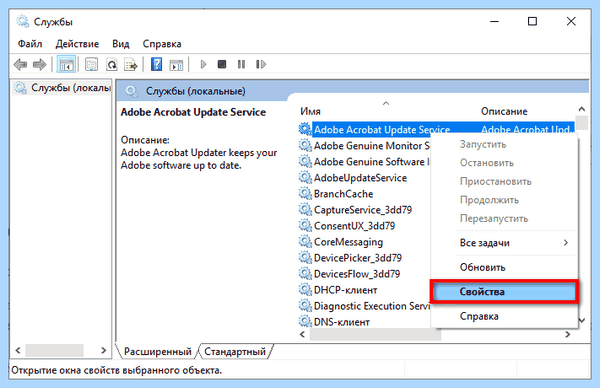Screen dimensions: 600x388
Task: Expand Все задачи submenu
Action: (504, 243)
